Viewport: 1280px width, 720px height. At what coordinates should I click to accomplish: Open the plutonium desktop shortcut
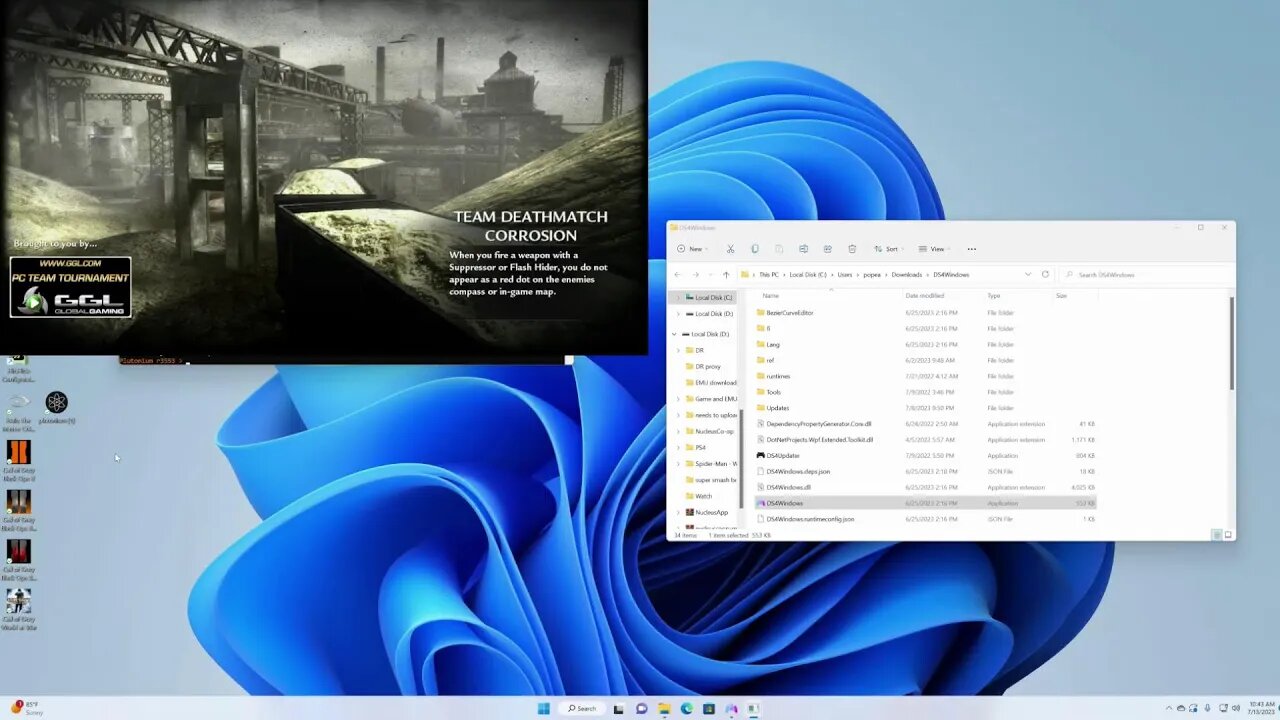point(57,407)
